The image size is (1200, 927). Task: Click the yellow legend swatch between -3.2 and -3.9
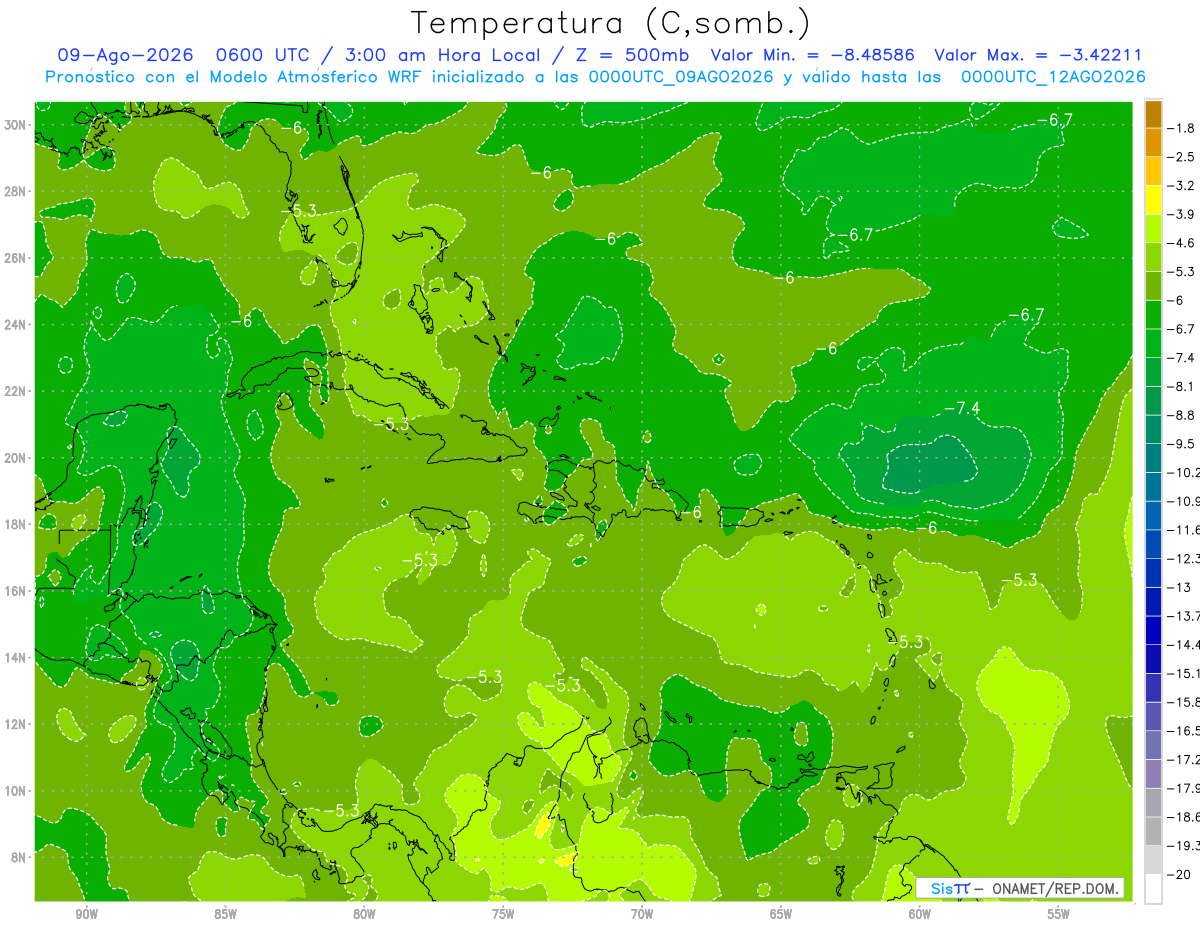(x=1153, y=200)
